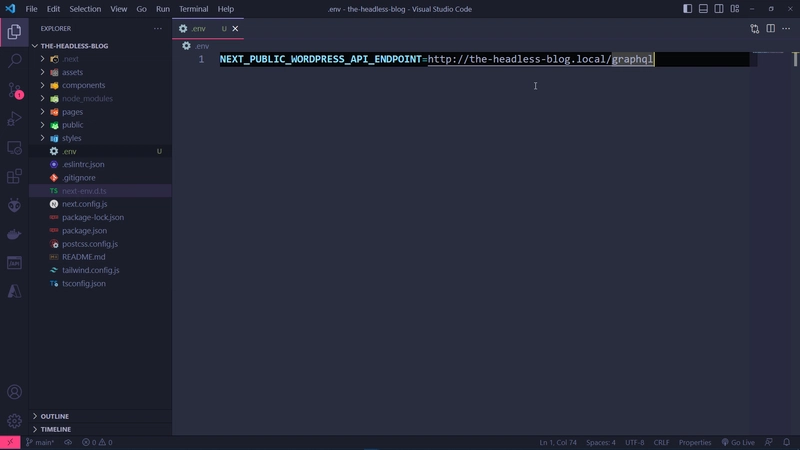
Task: Click errors and warnings count in status bar
Action: pos(97,442)
